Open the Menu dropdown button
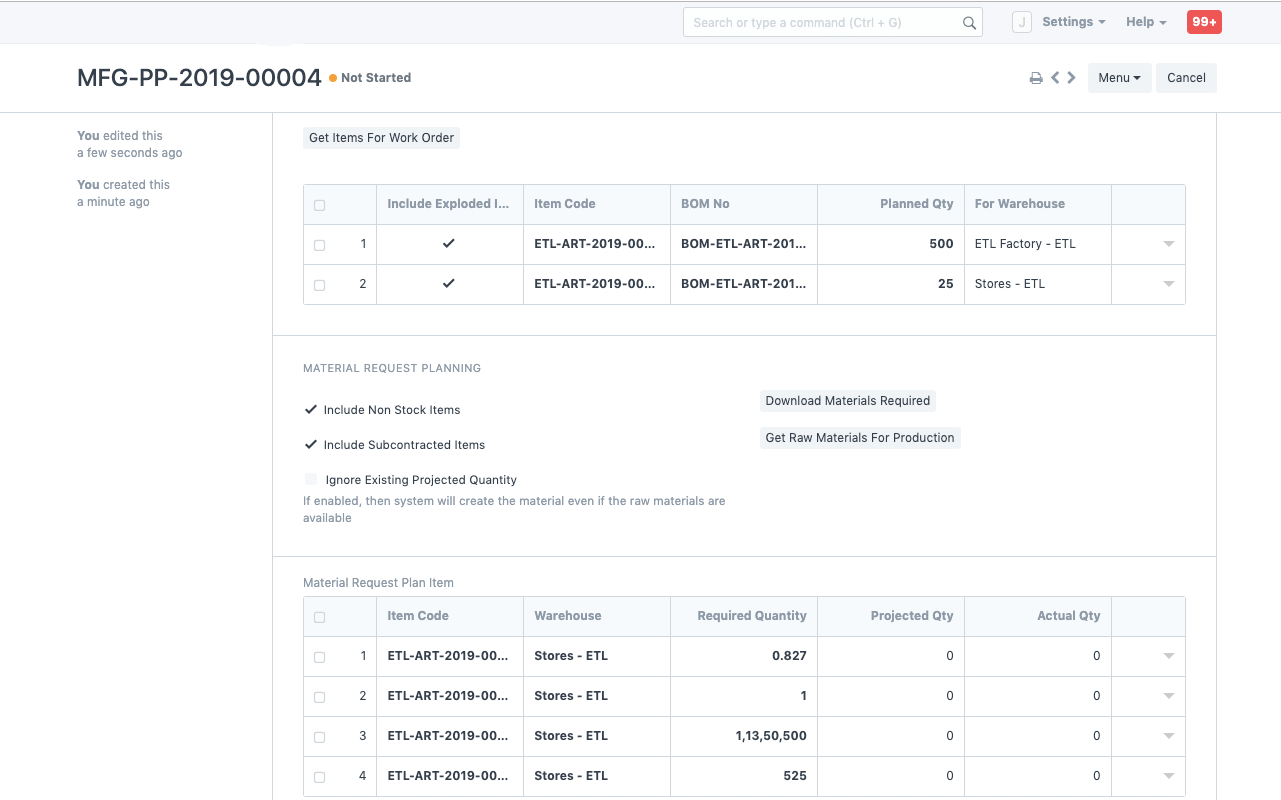The image size is (1281, 800). point(1119,78)
